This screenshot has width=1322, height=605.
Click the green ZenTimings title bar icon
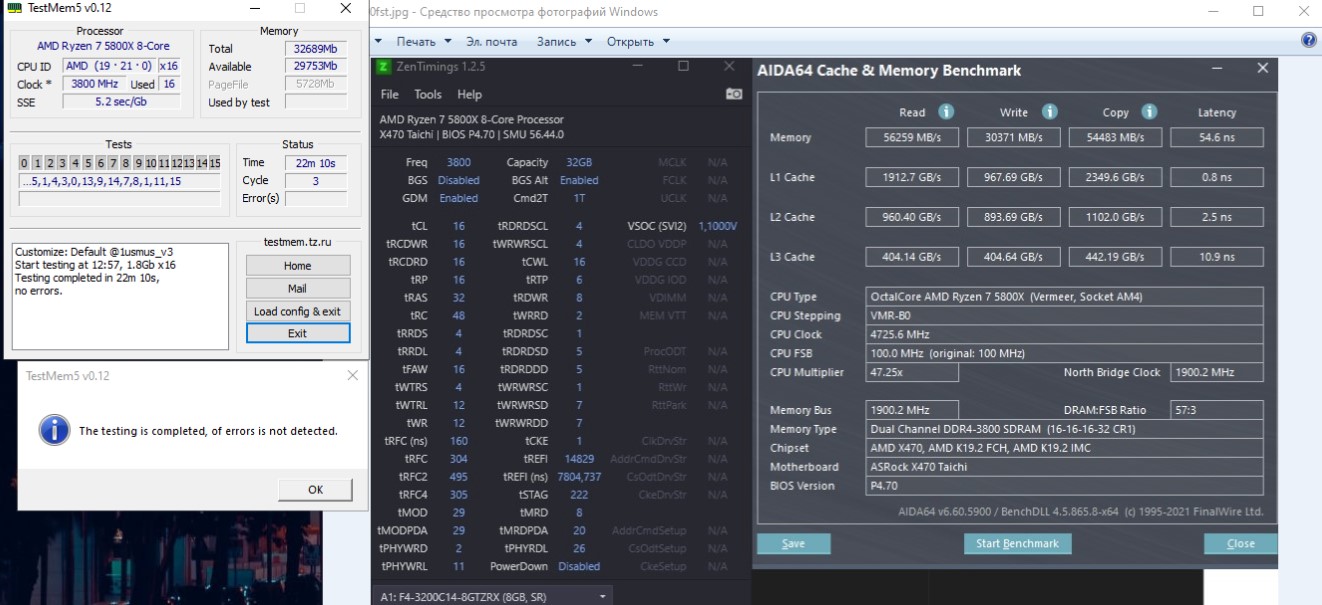click(x=383, y=67)
